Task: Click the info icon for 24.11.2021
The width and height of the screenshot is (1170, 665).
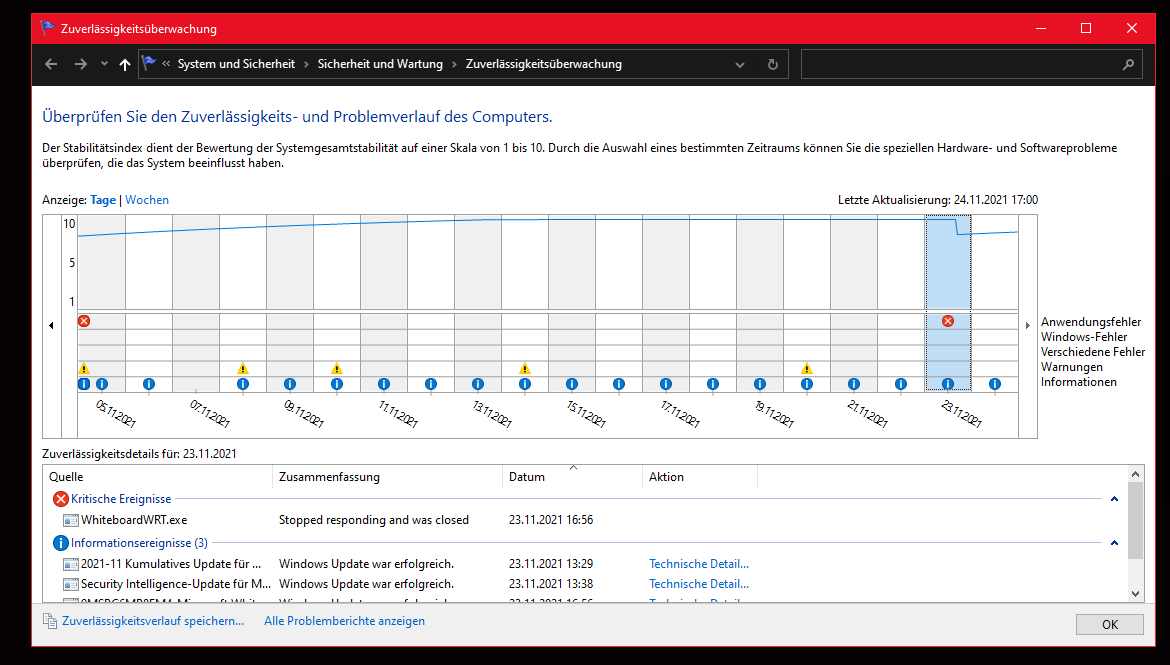Action: coord(995,384)
